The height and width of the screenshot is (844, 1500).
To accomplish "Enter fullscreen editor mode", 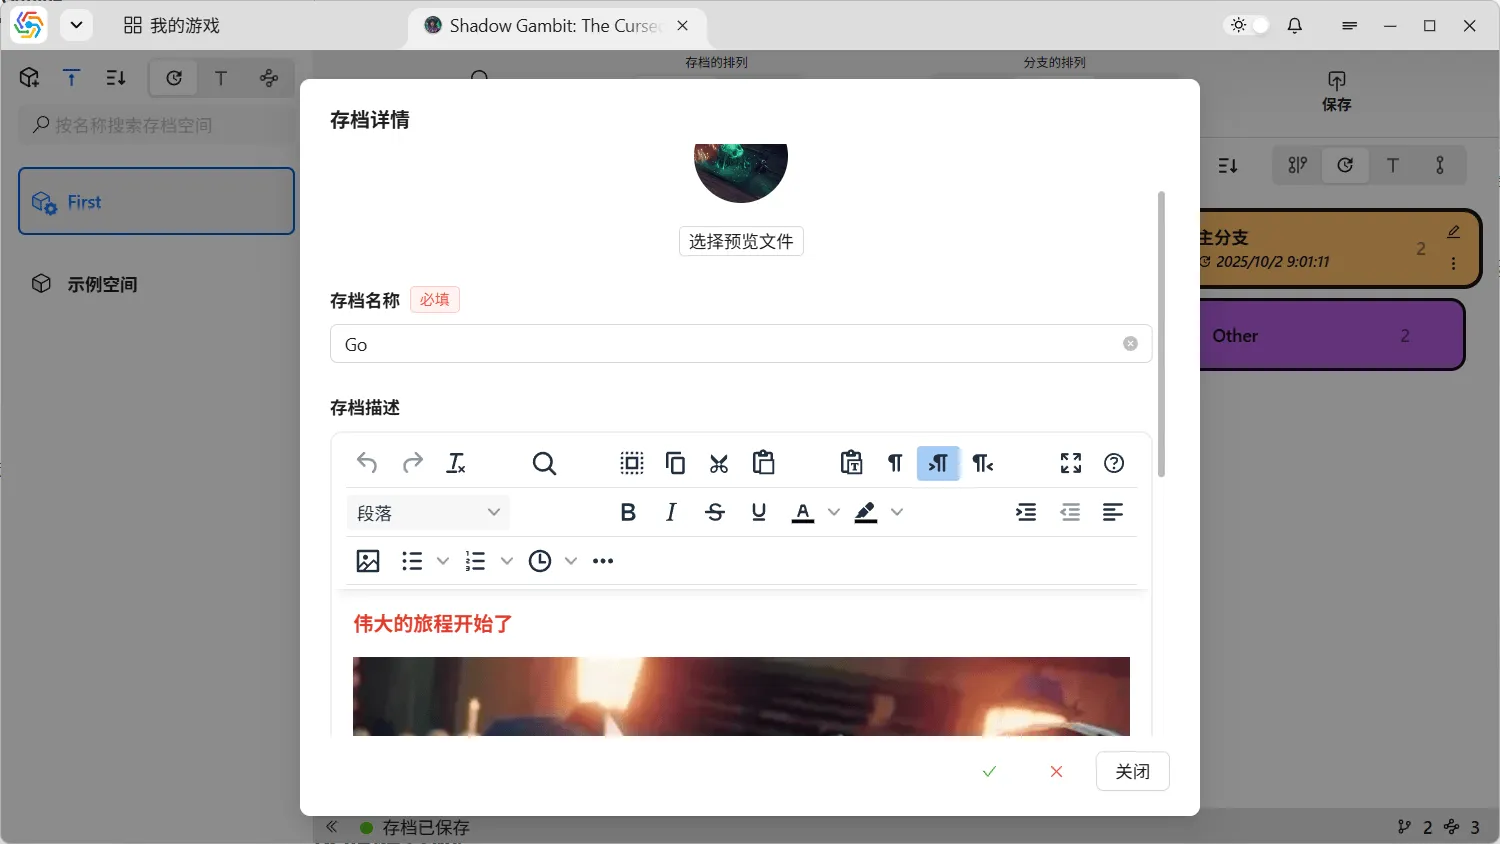I will [x=1070, y=463].
